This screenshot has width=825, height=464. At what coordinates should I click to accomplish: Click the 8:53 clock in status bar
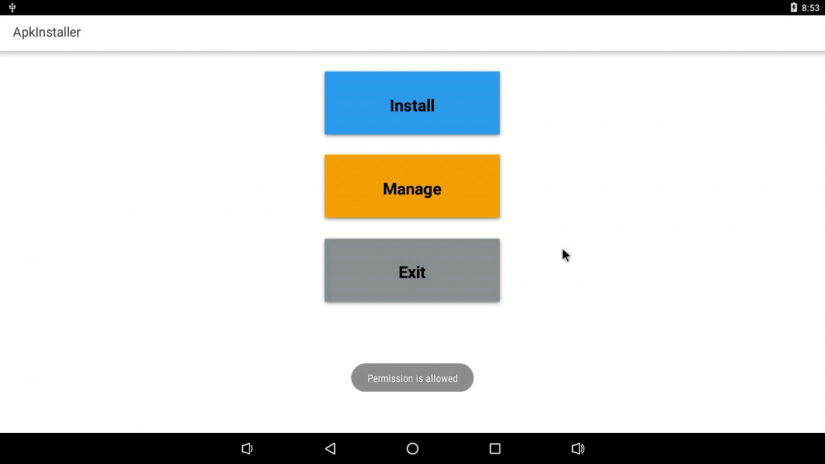click(810, 8)
